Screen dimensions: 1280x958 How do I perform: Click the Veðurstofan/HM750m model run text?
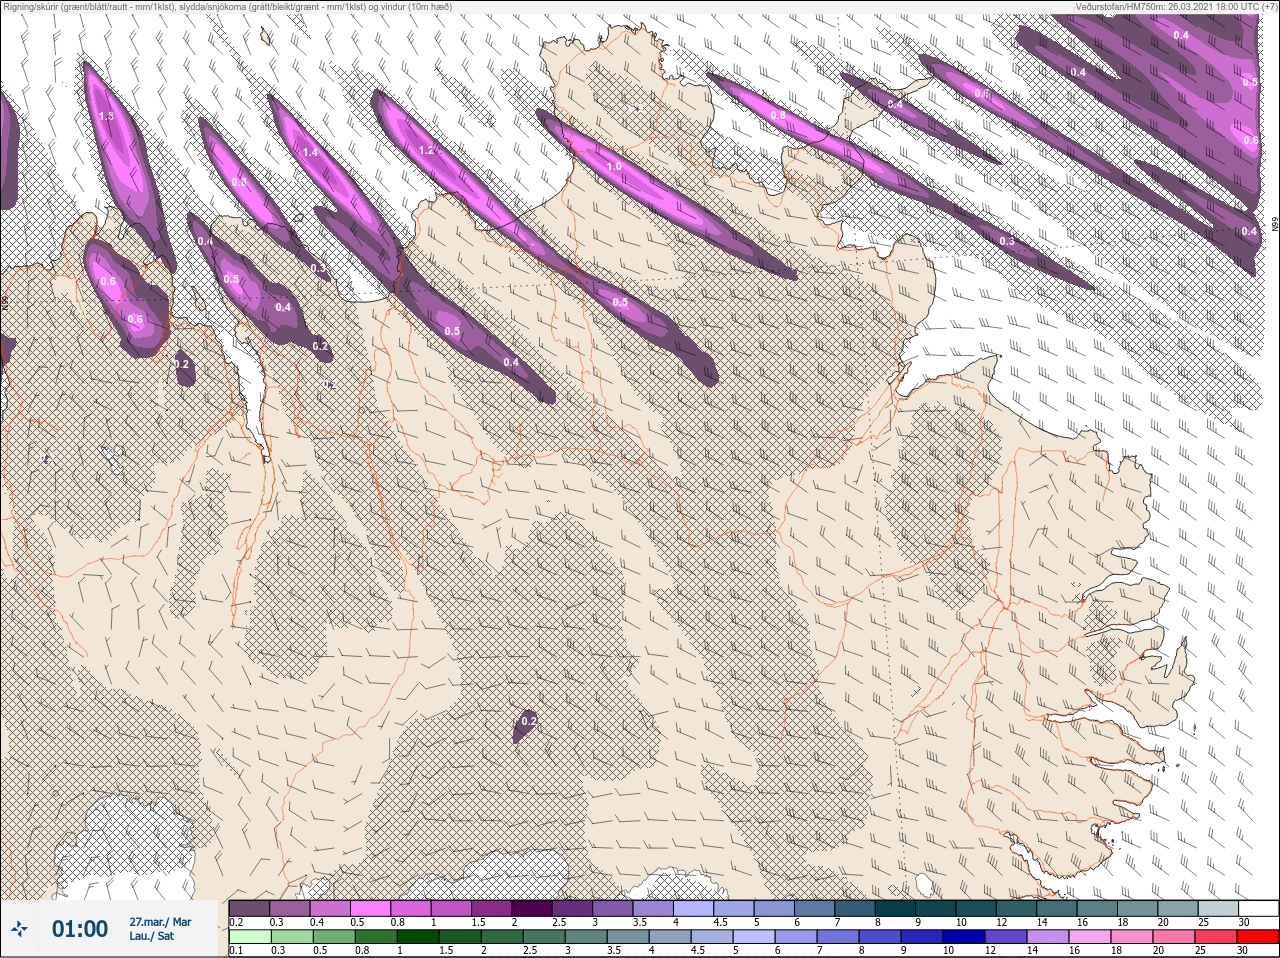pos(1175,6)
